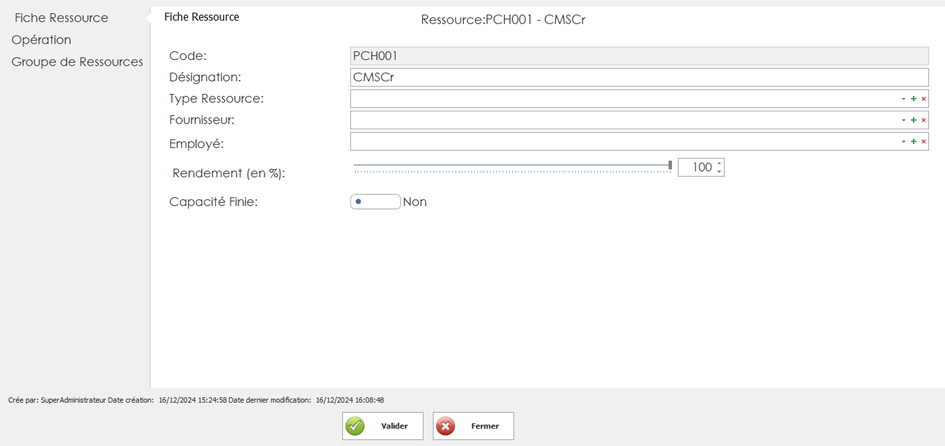Click the Valider button
The width and height of the screenshot is (945, 446).
[x=383, y=426]
